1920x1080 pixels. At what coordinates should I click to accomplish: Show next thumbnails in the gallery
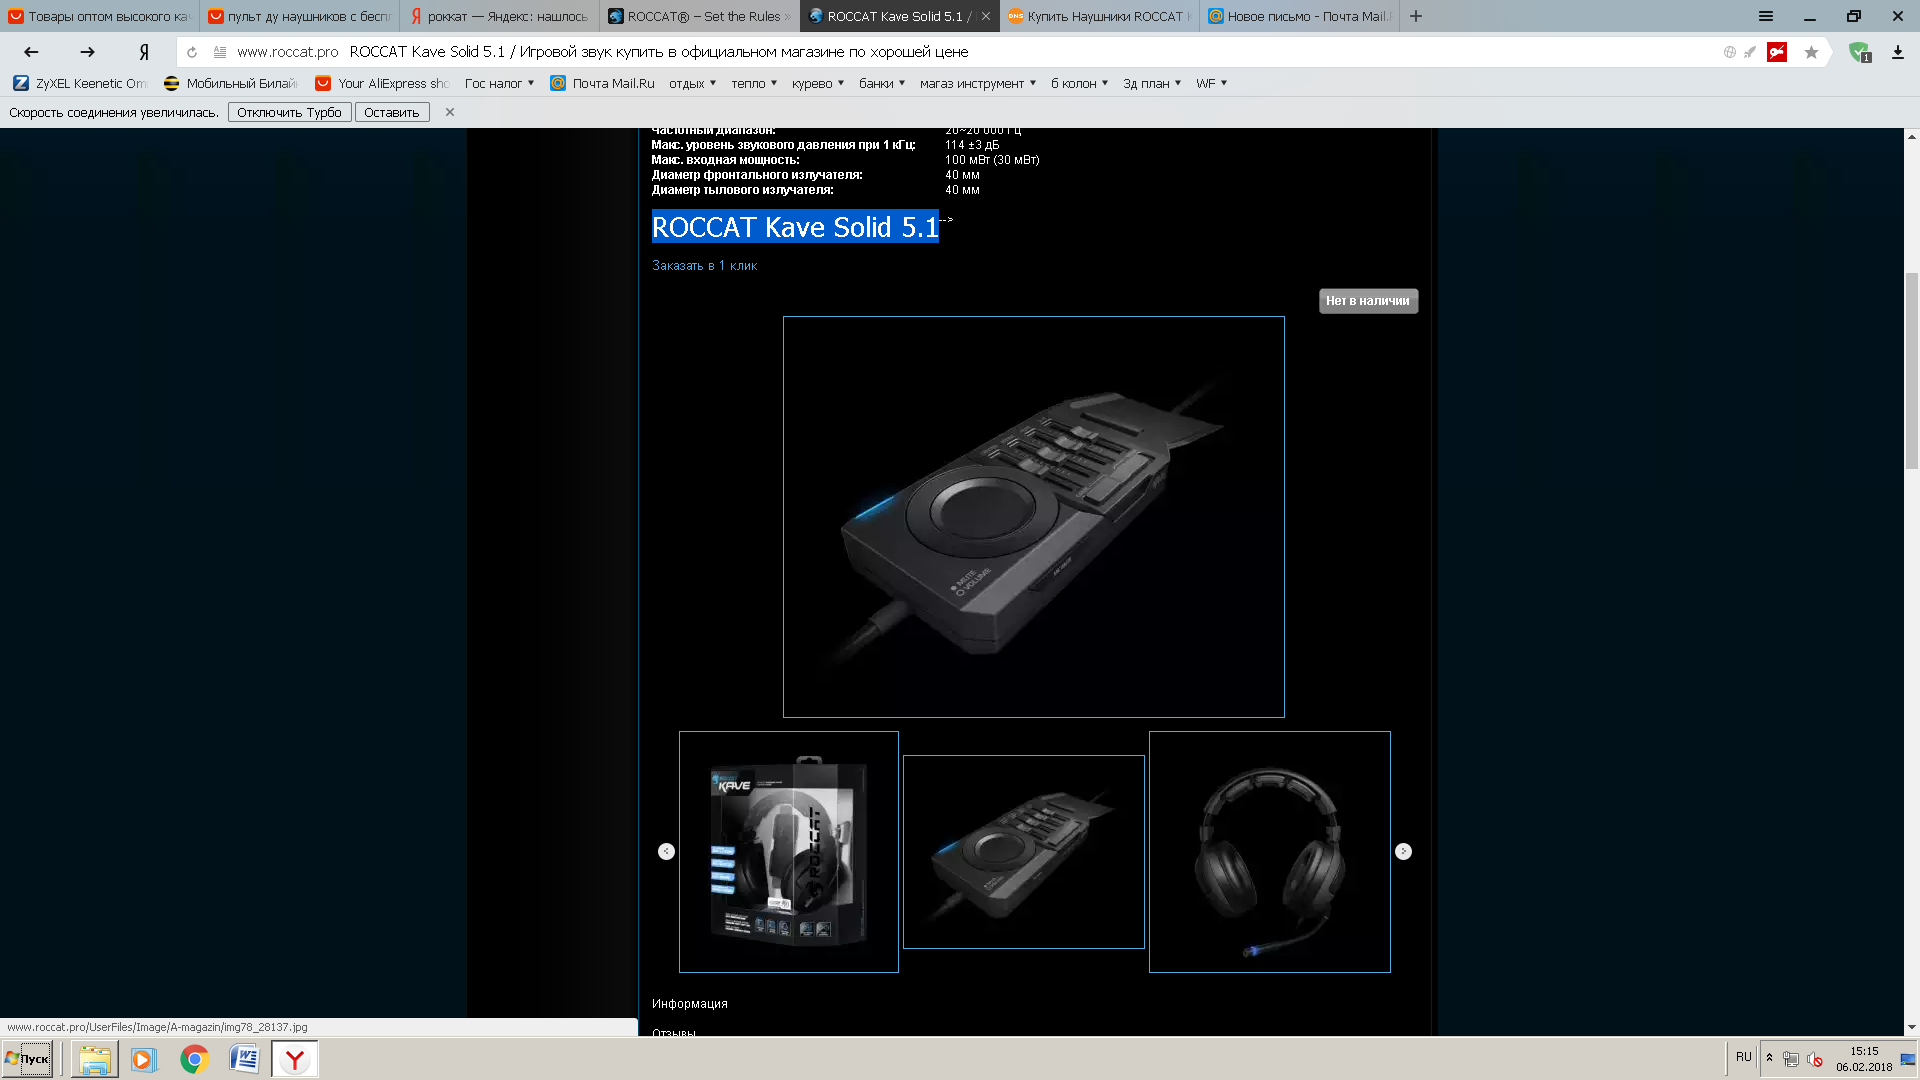click(1403, 851)
